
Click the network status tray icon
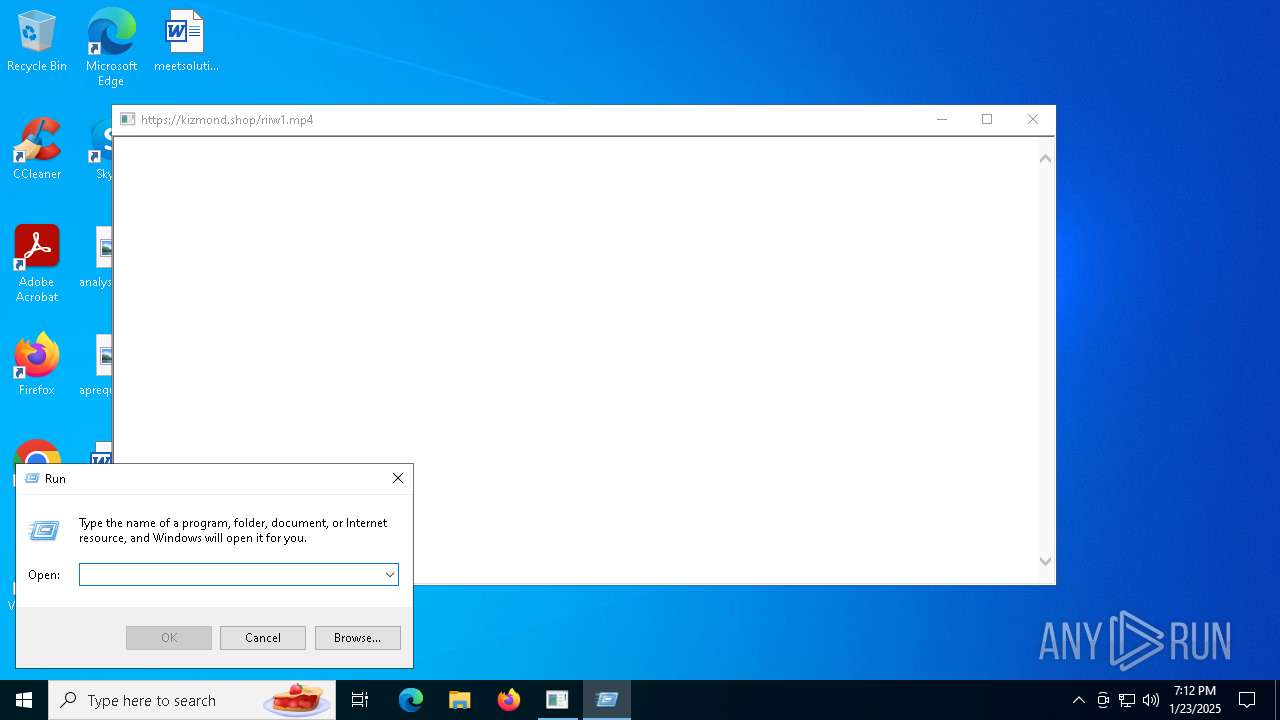1127,700
